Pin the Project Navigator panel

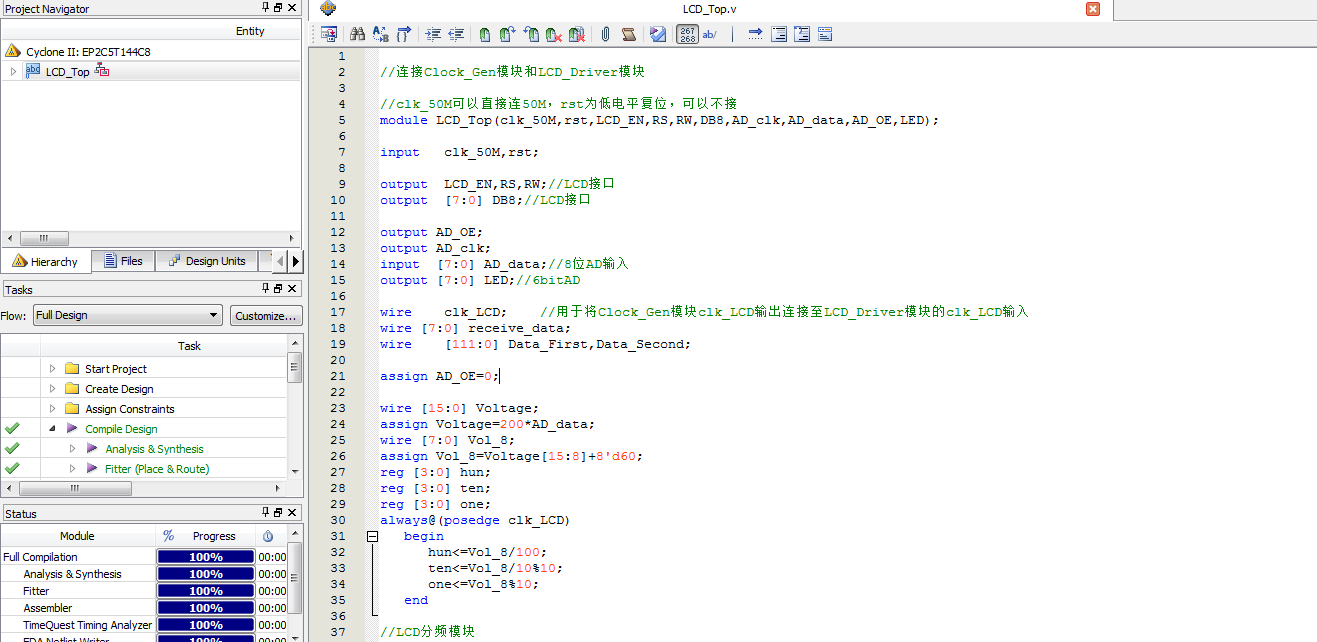[265, 8]
